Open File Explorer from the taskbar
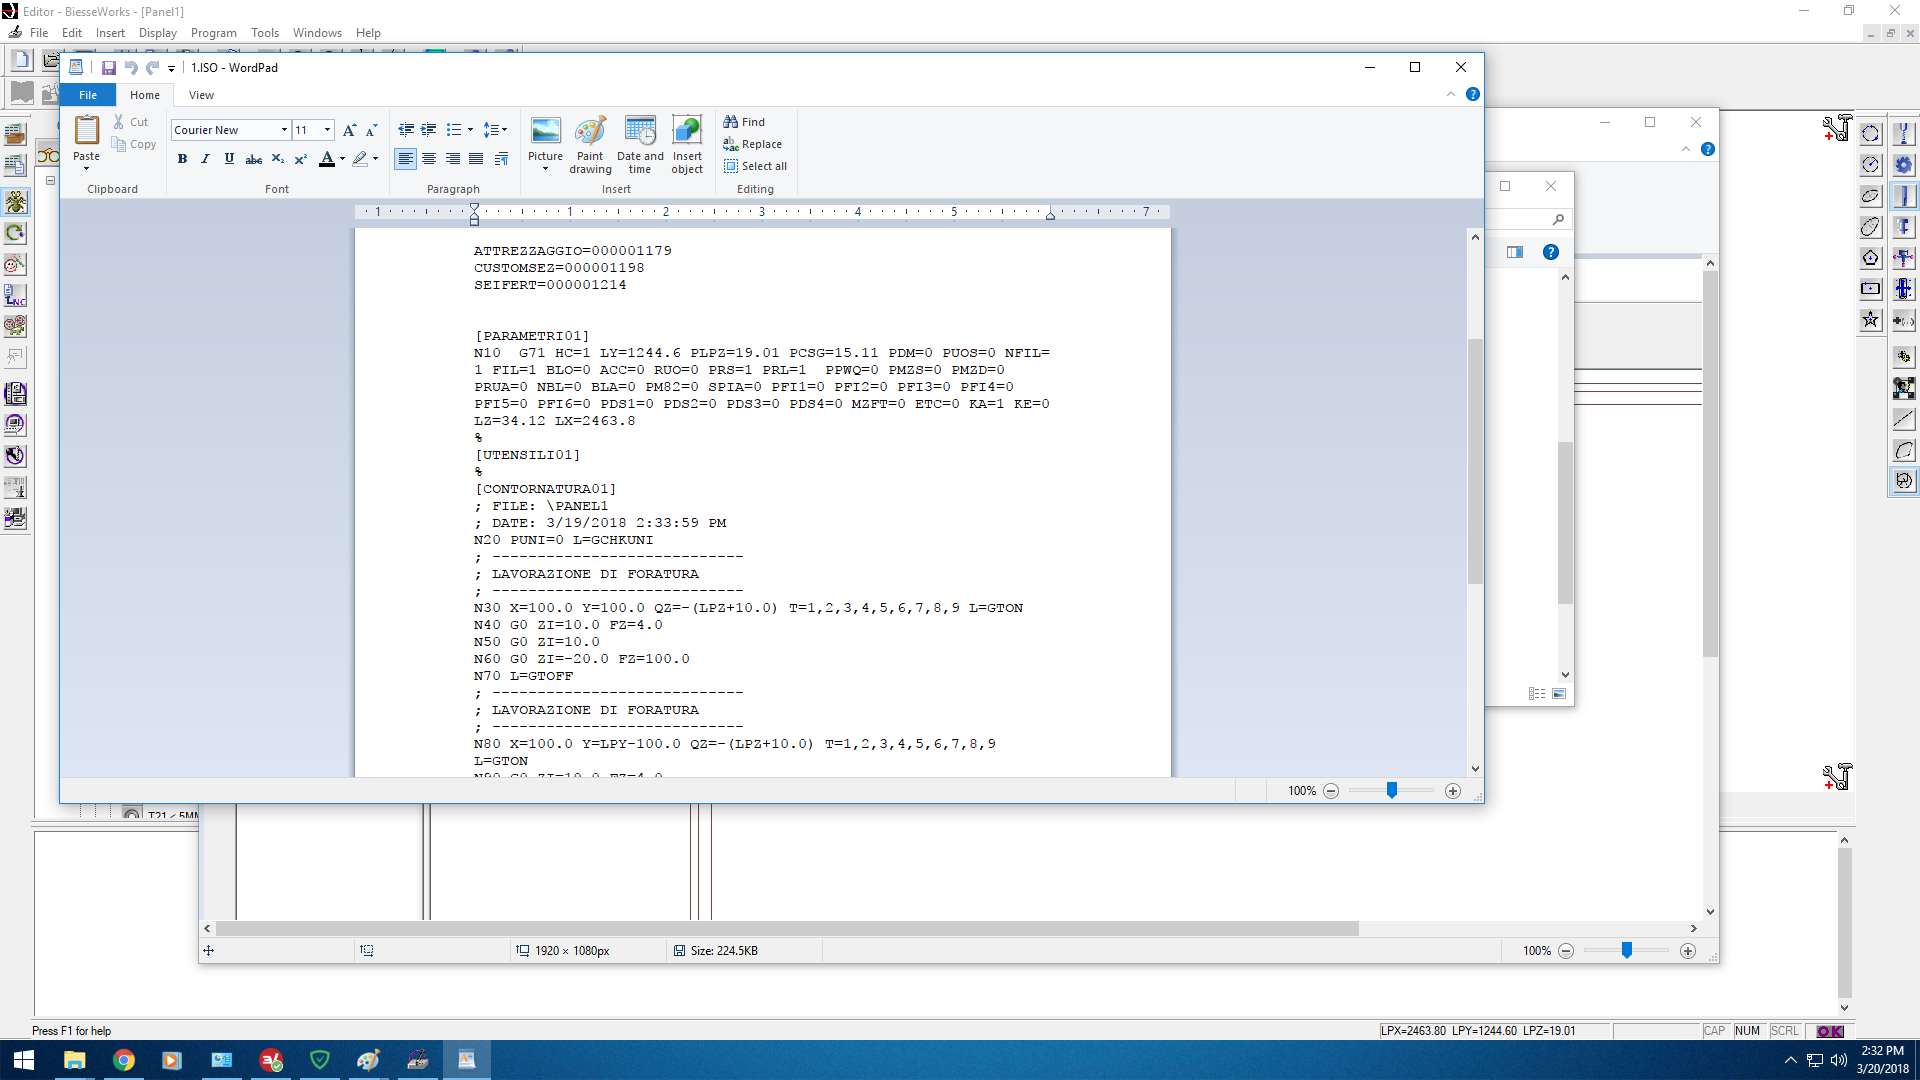 click(75, 1060)
